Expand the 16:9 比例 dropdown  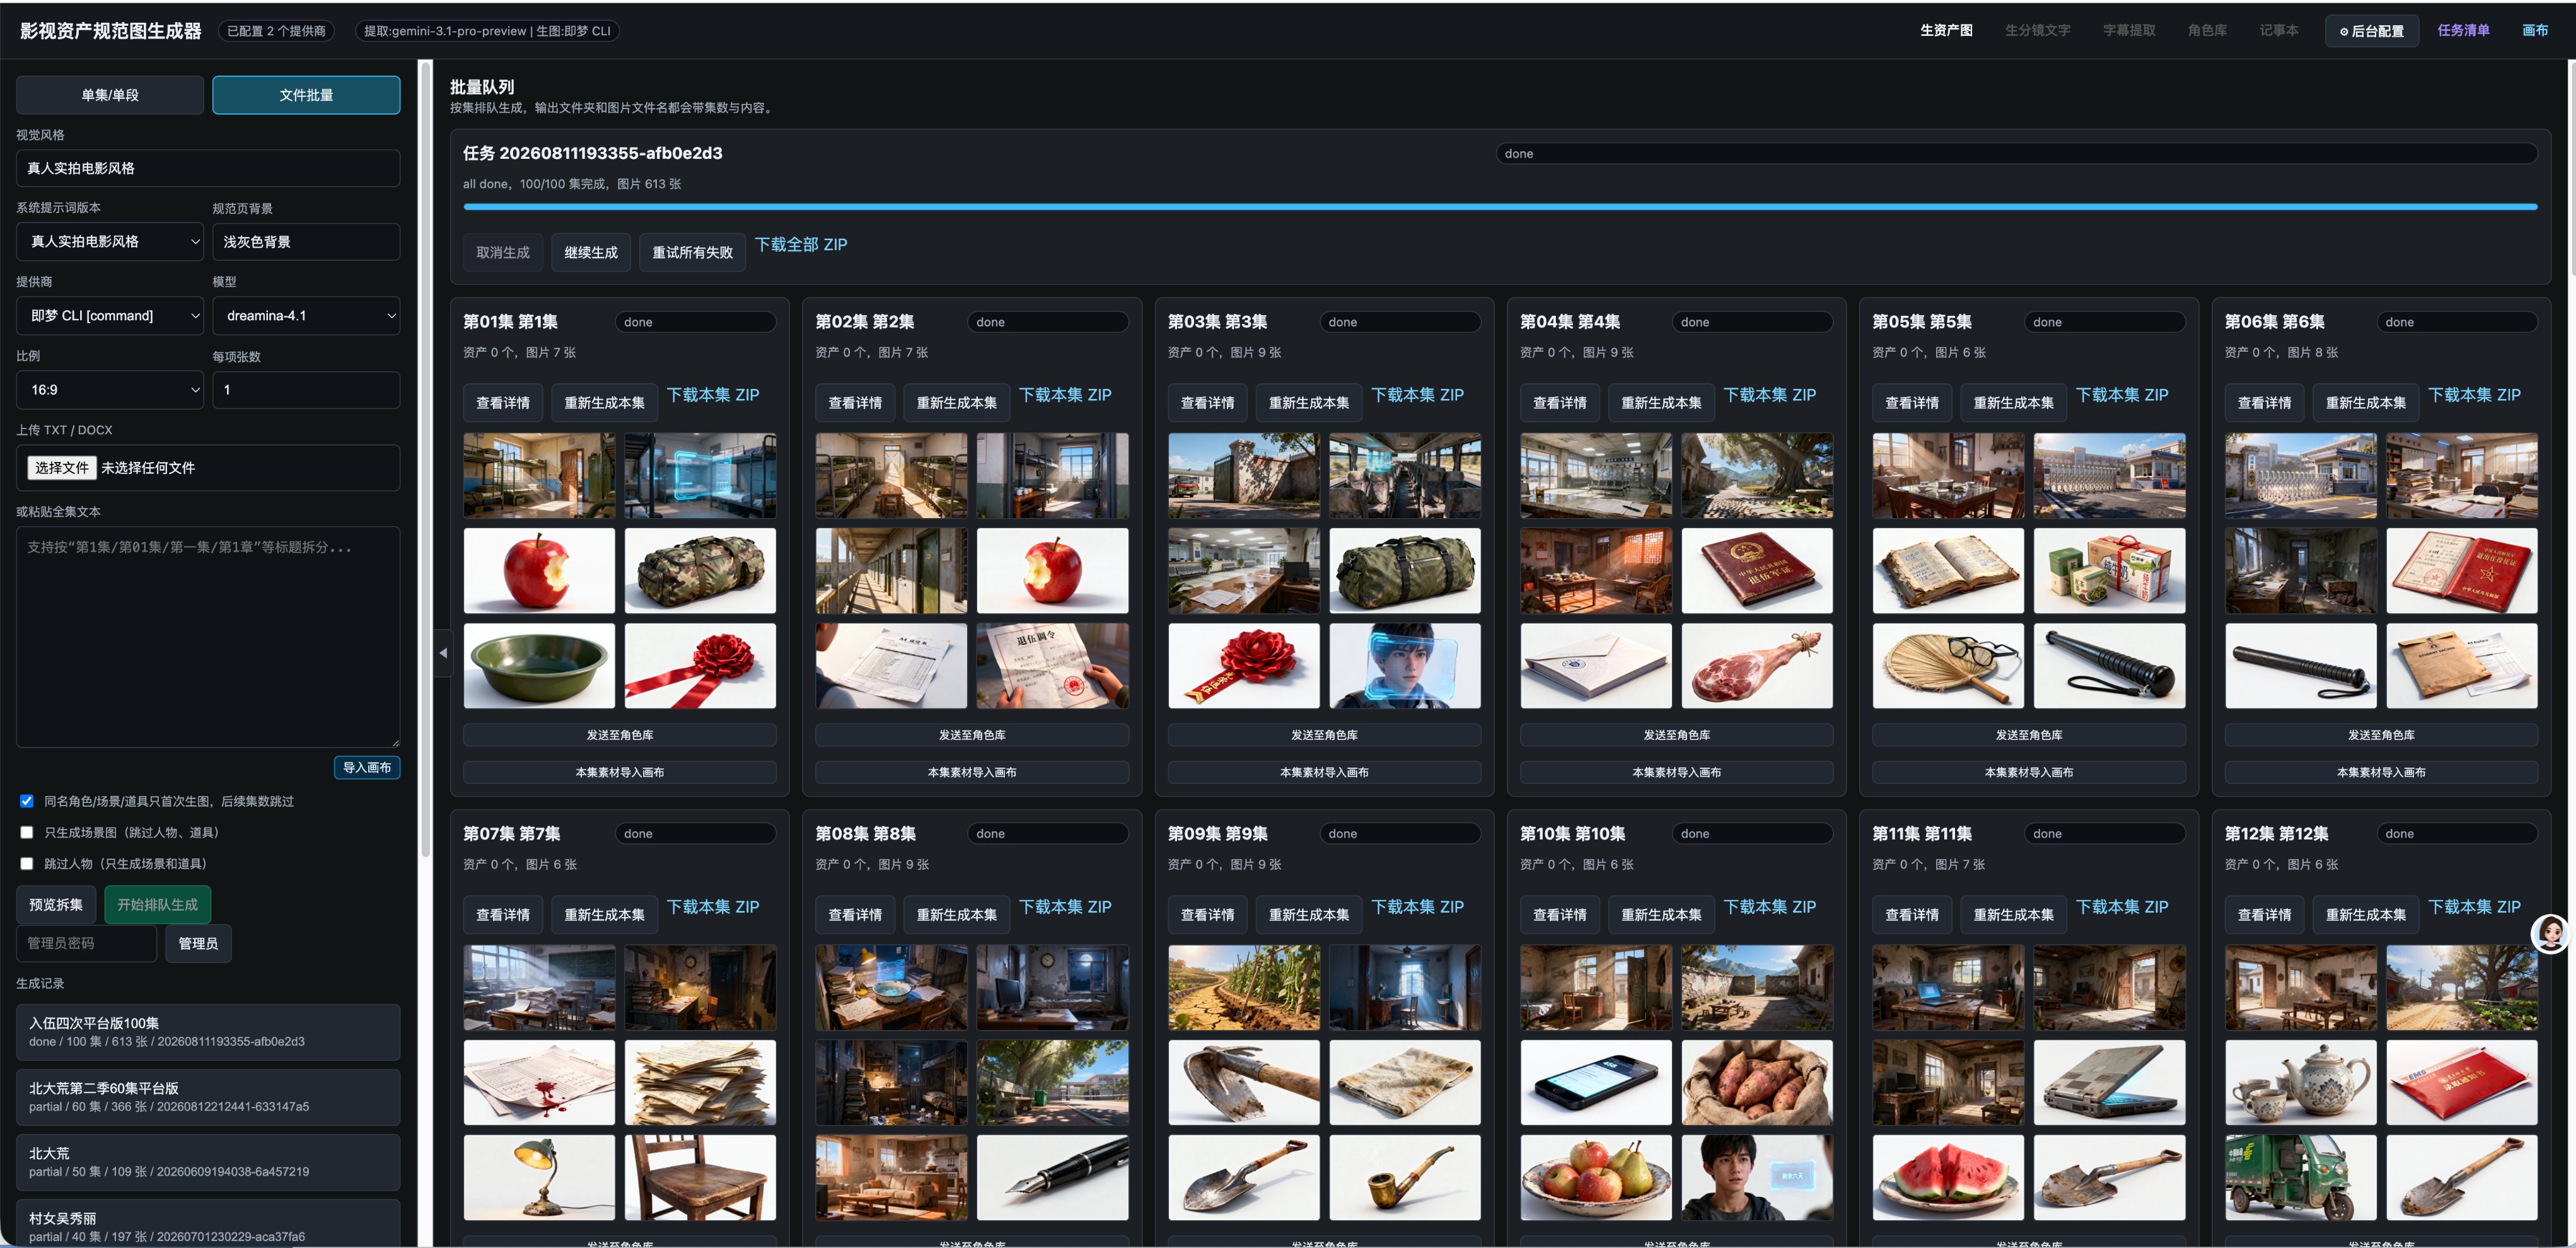(110, 390)
